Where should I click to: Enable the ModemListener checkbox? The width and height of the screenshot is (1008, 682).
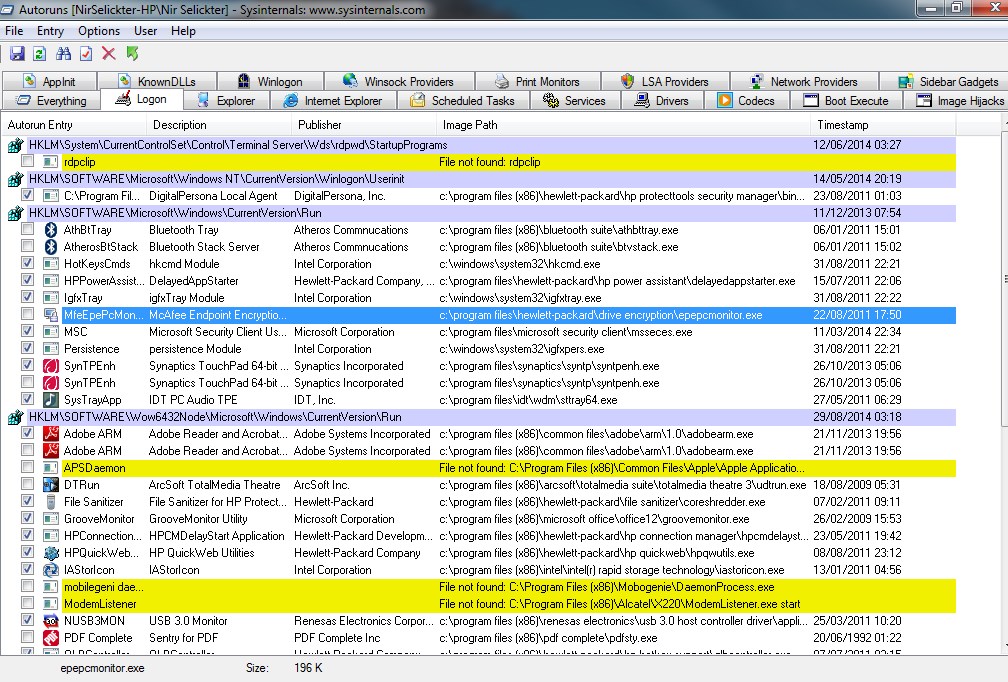28,603
